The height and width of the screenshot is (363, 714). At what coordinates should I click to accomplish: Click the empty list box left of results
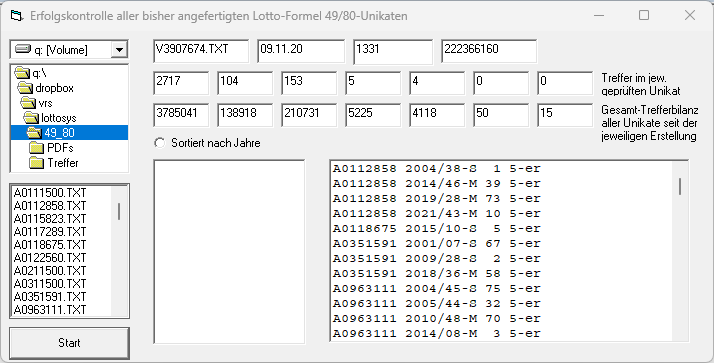pyautogui.click(x=229, y=251)
